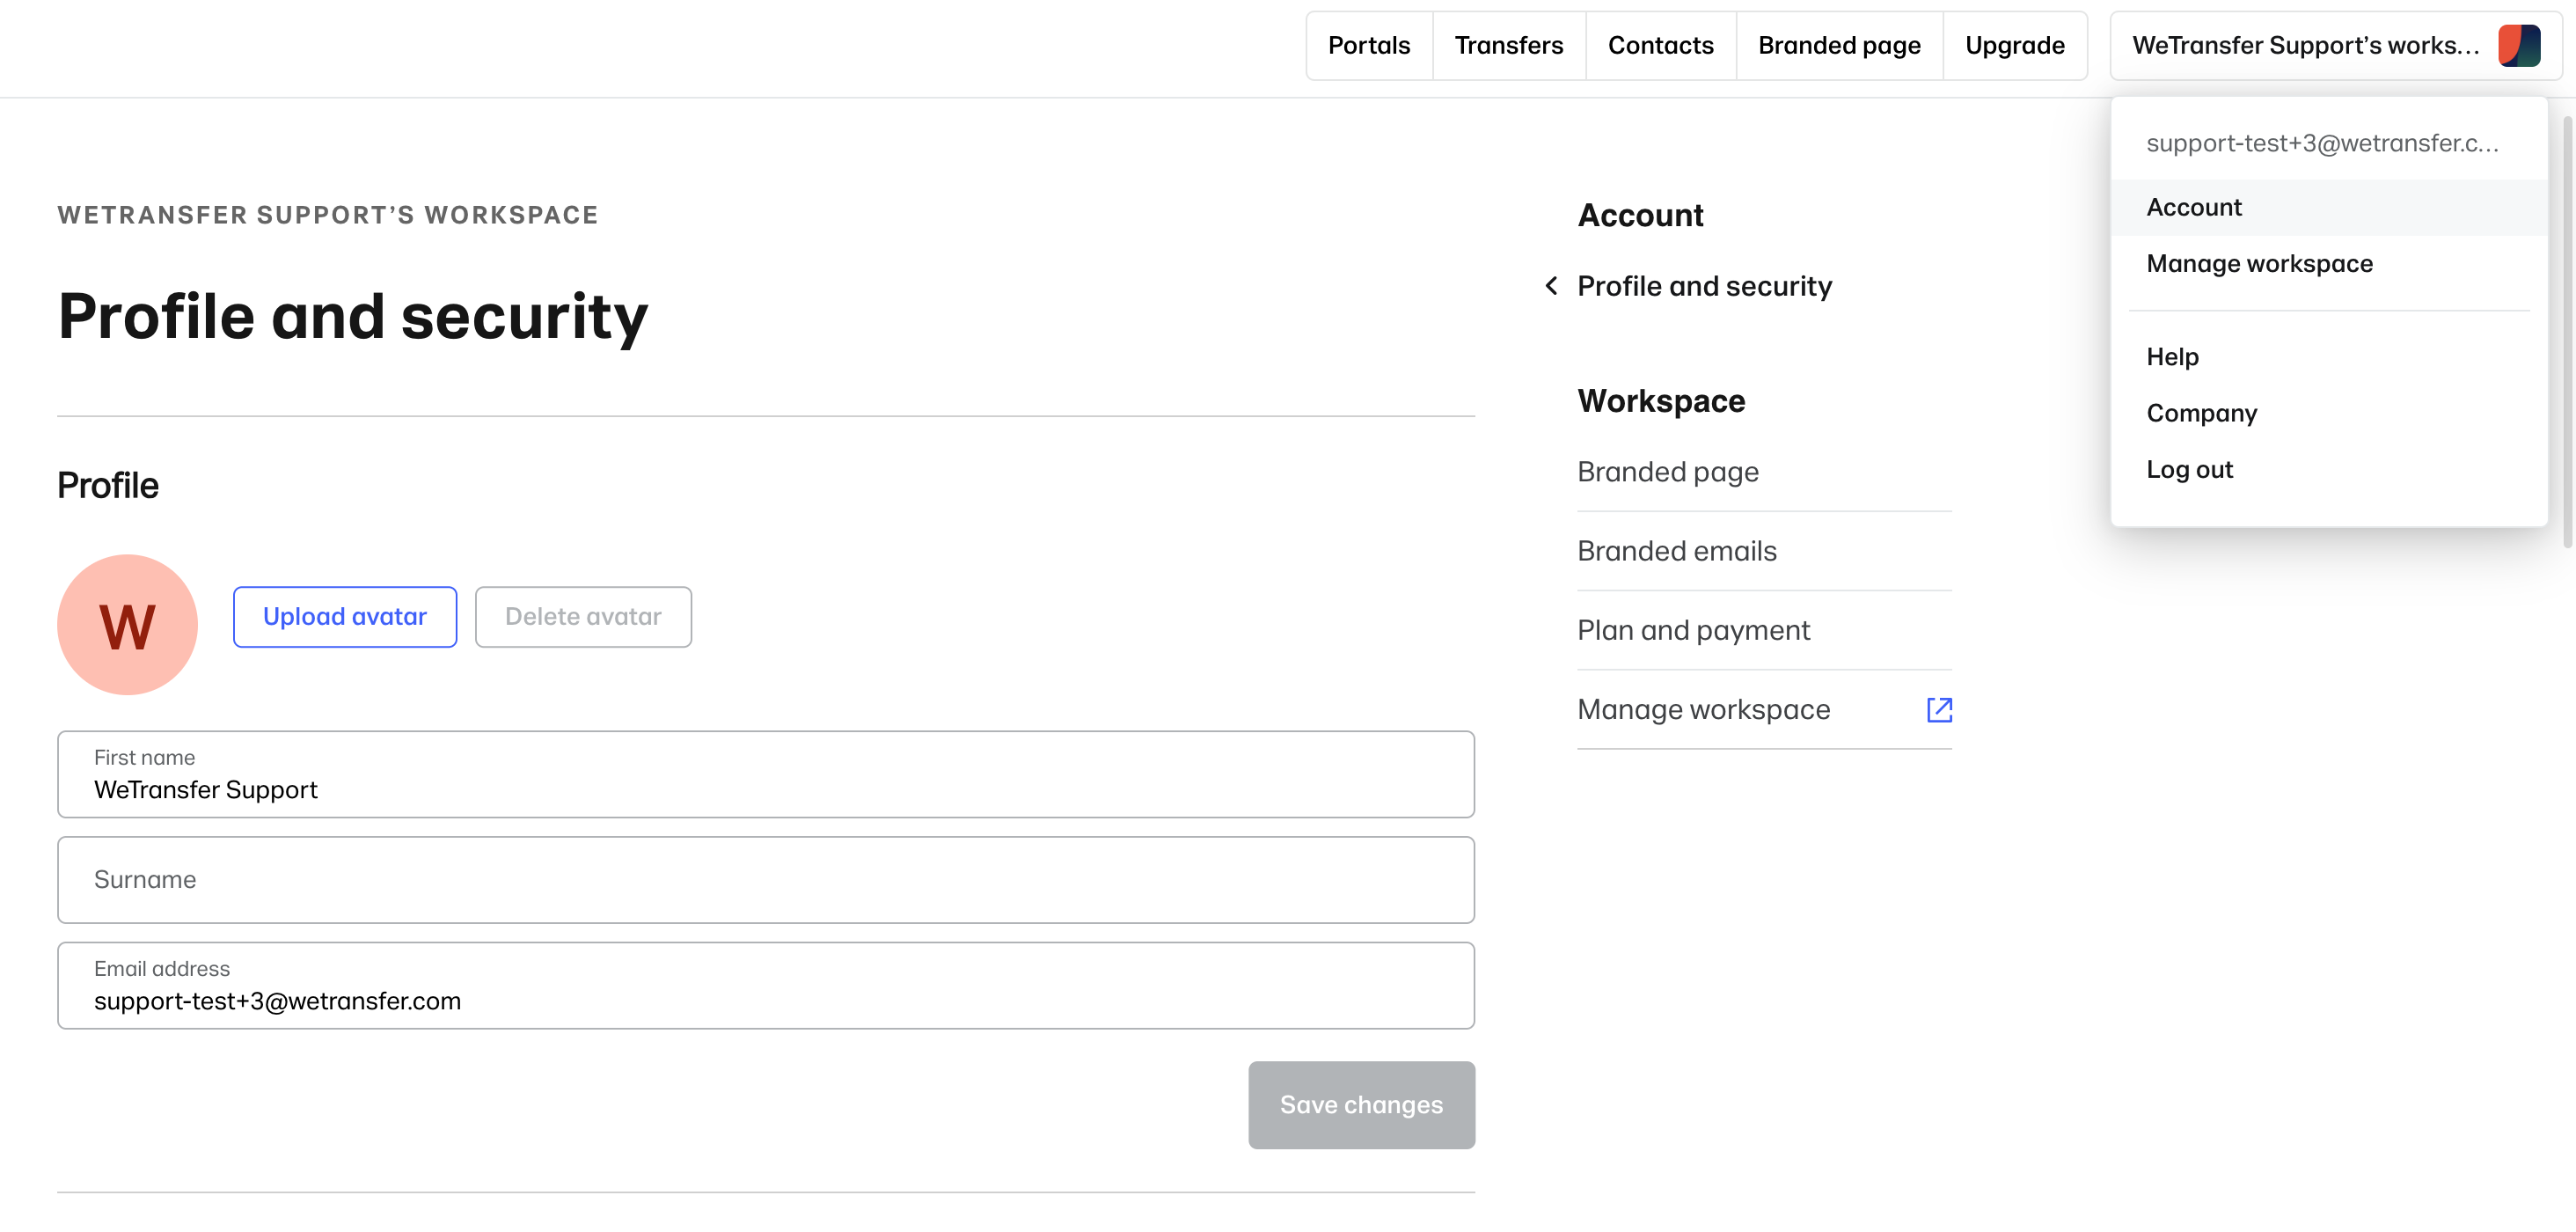The image size is (2576, 1232).
Task: Open the Help entry in the account menu
Action: [2172, 356]
